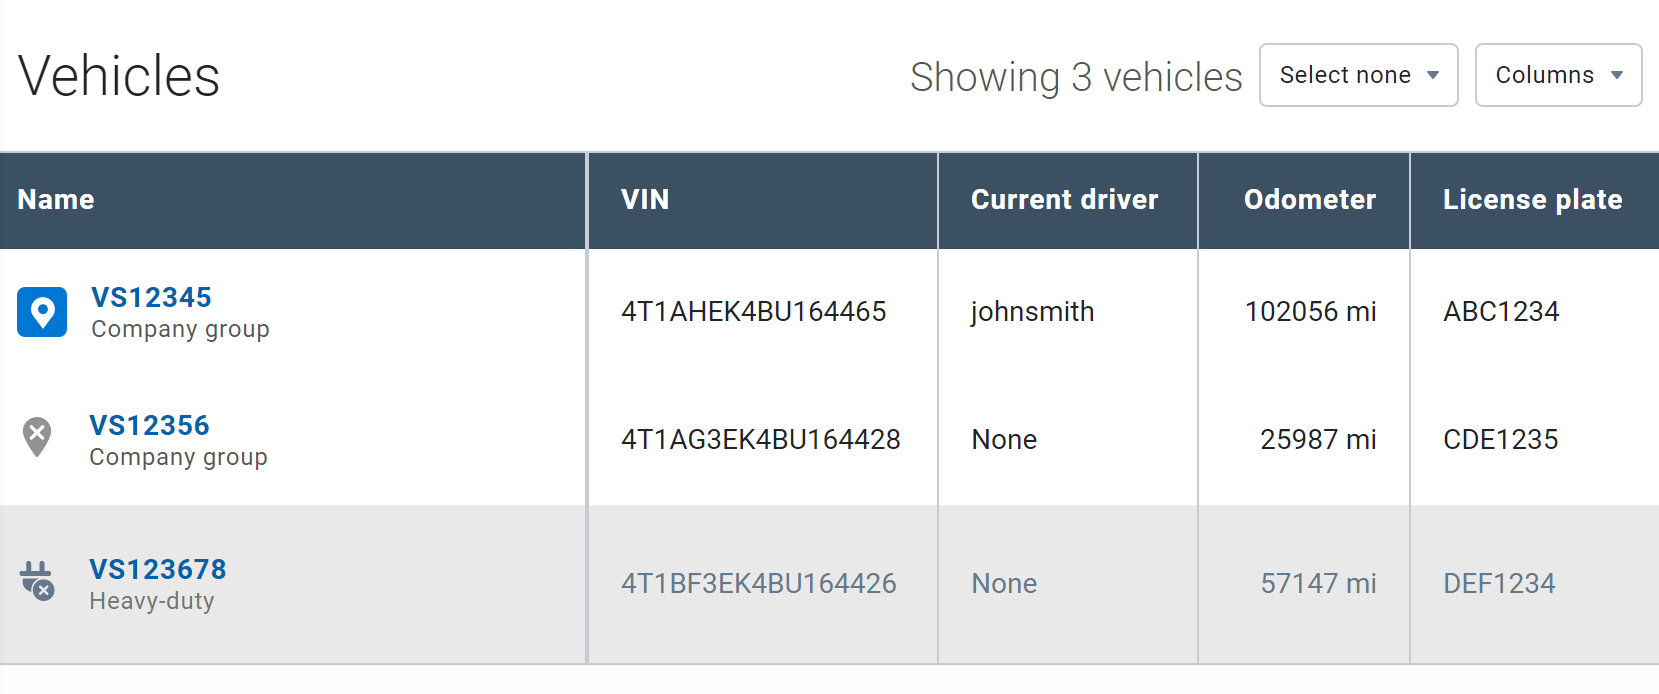Open the Select none dropdown
Viewport: 1659px width, 694px height.
pyautogui.click(x=1358, y=75)
